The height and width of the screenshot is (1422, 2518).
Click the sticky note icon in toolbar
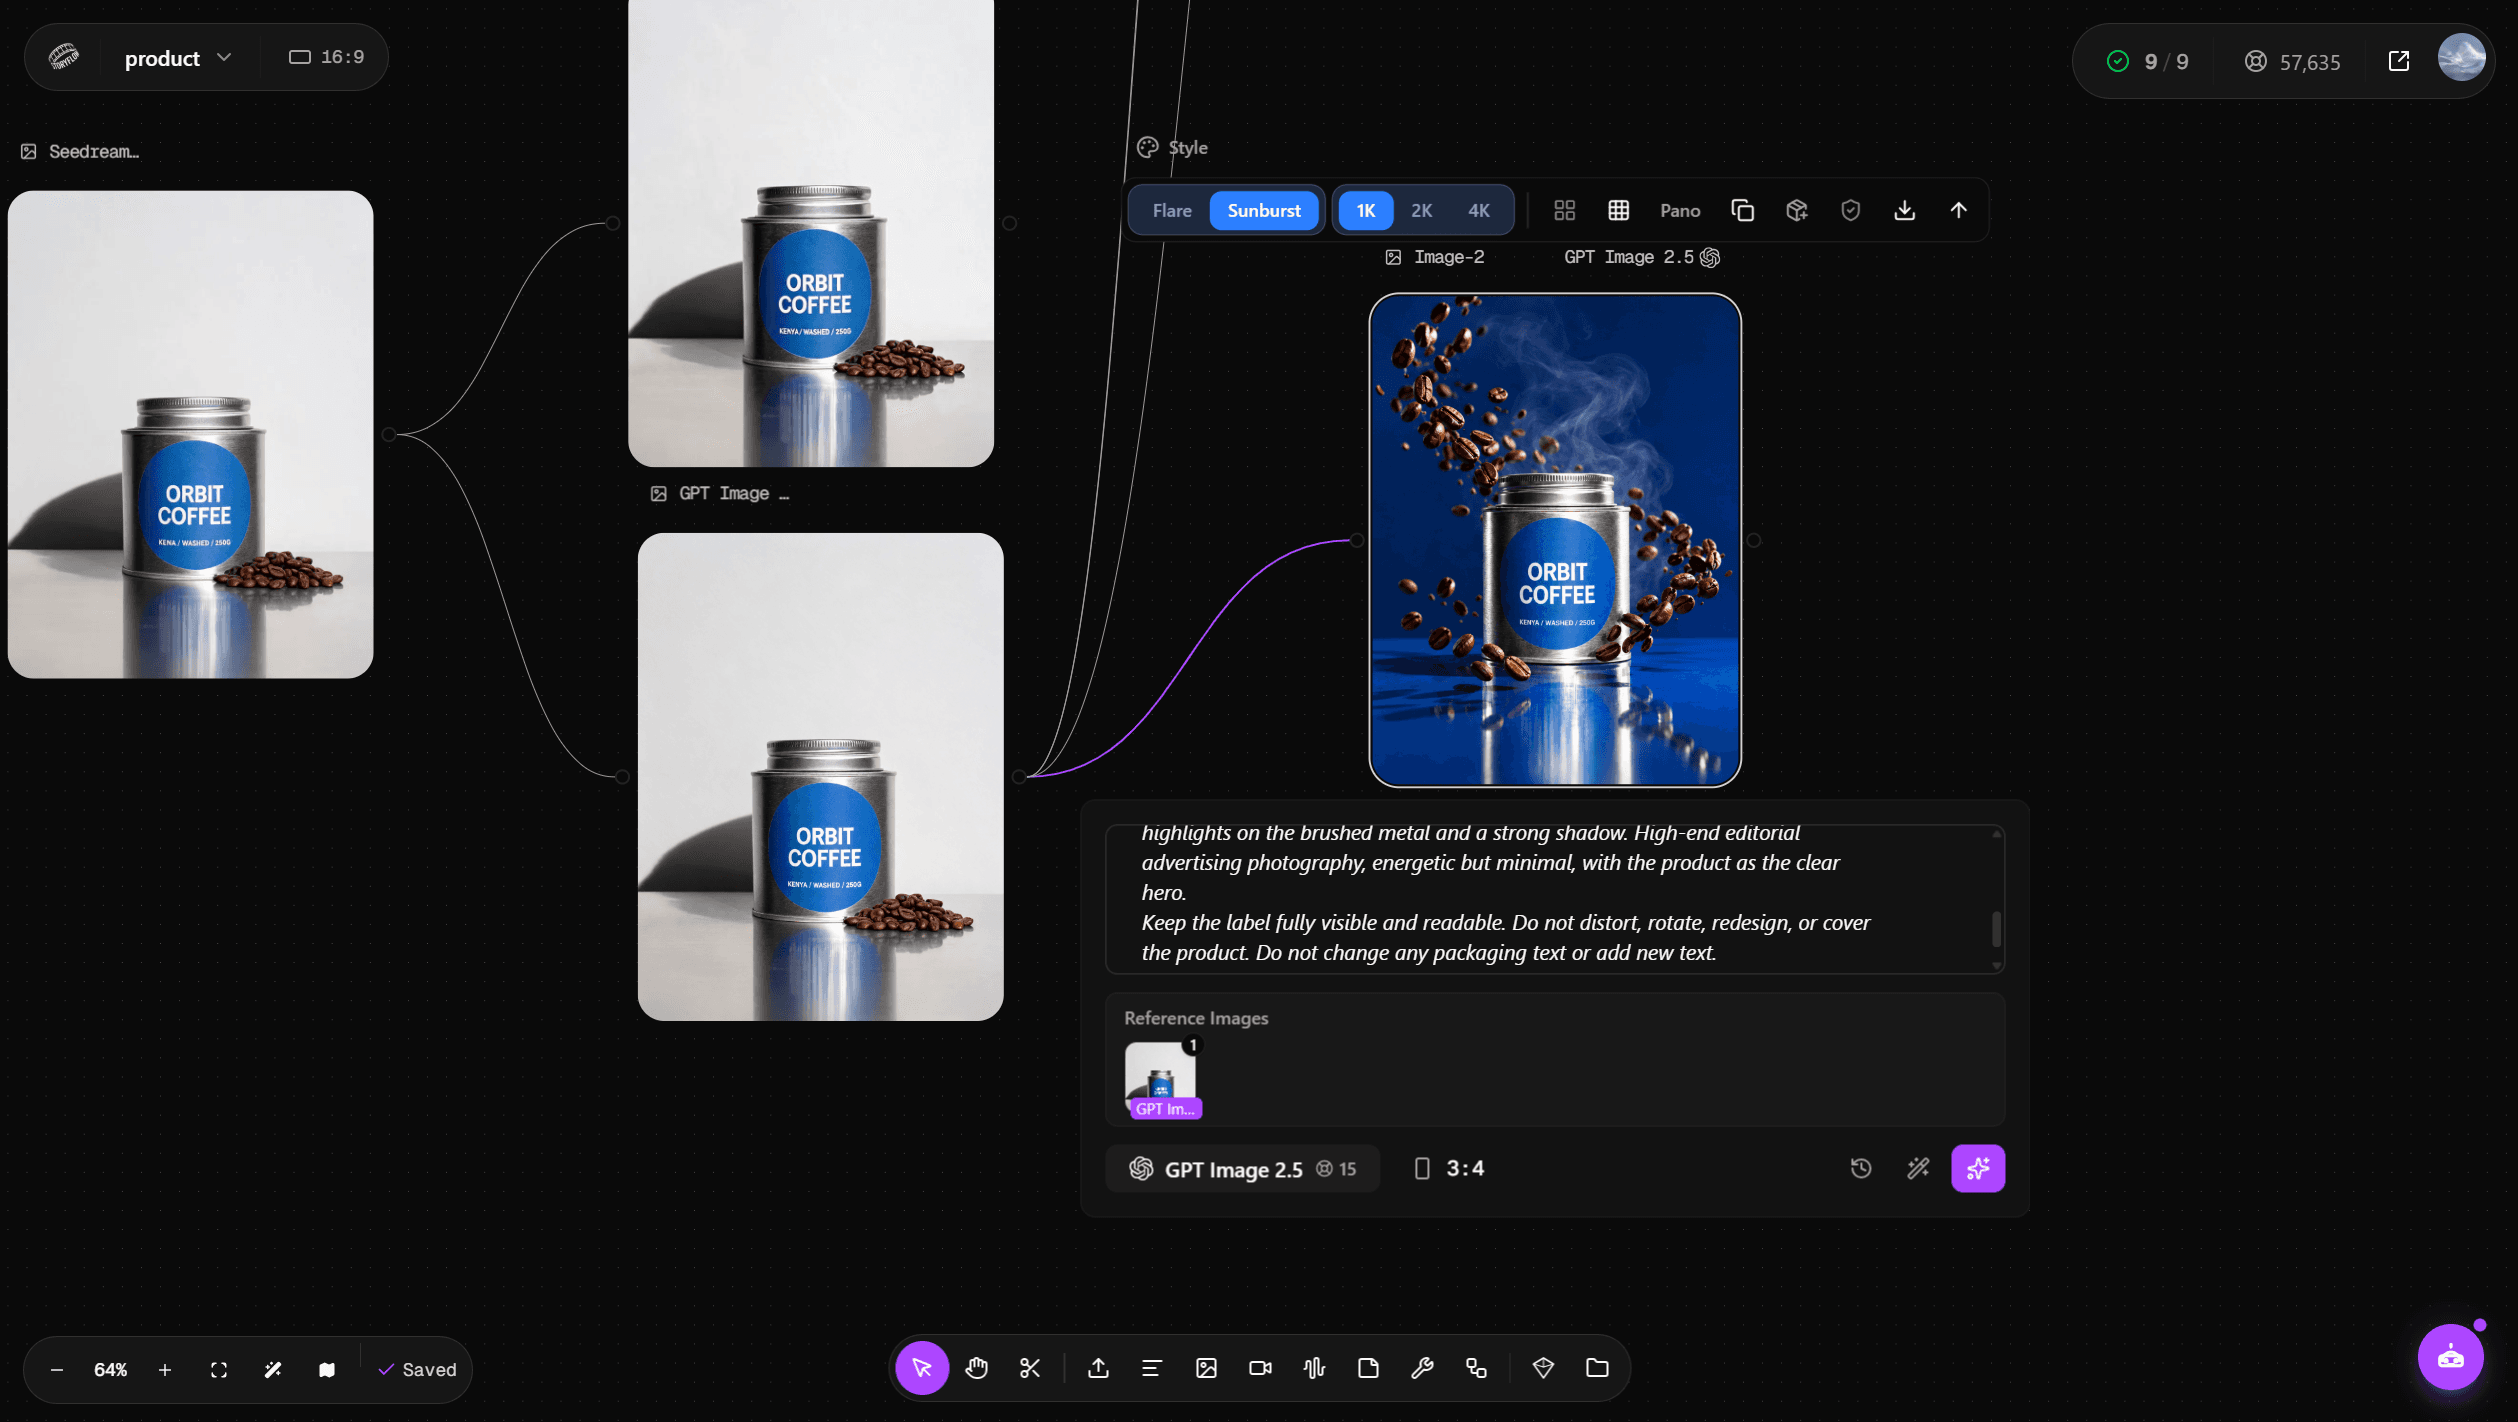point(1369,1368)
